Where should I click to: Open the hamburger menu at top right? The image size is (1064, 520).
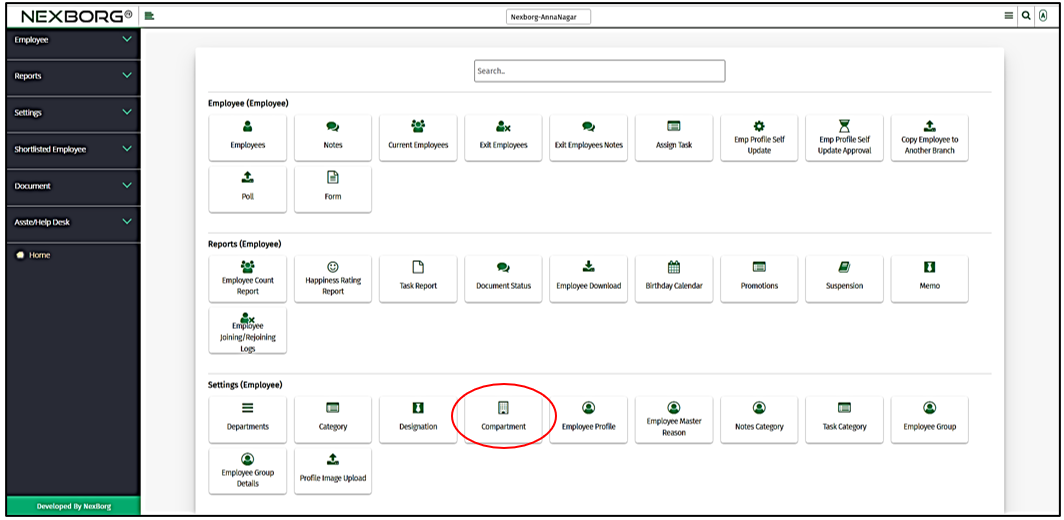[x=1009, y=16]
